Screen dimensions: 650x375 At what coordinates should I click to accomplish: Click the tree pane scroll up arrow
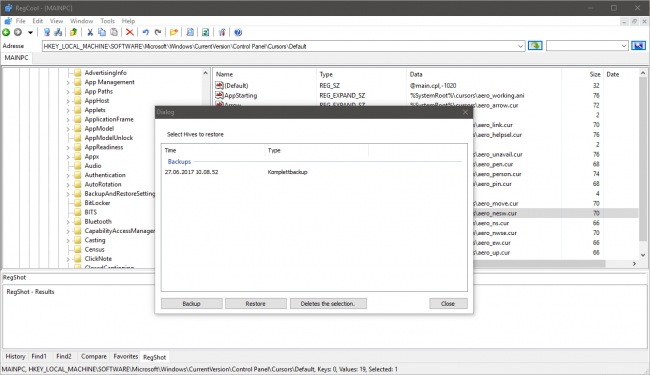coord(205,73)
